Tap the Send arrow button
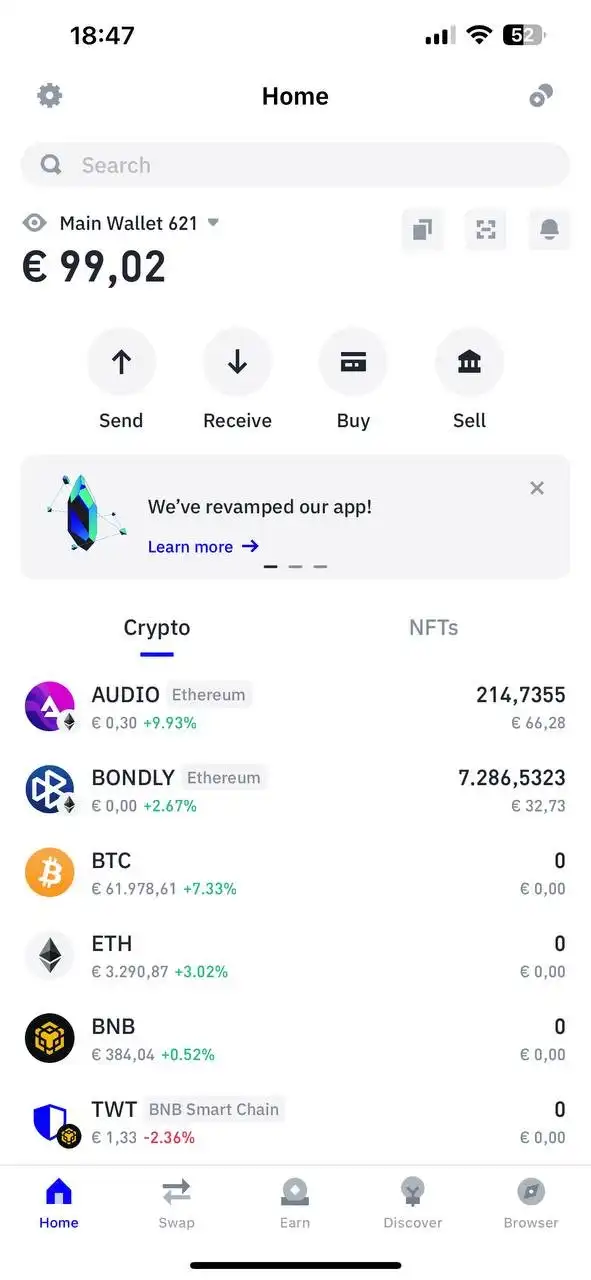Image resolution: width=591 pixels, height=1280 pixels. [x=121, y=362]
